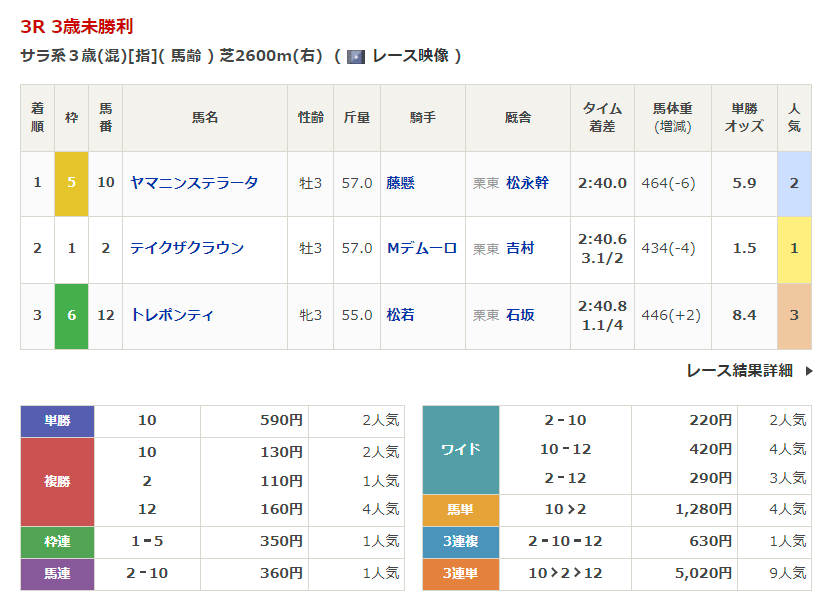Open horse ヤマニンステラータ profile link
832x601 pixels.
[194, 183]
